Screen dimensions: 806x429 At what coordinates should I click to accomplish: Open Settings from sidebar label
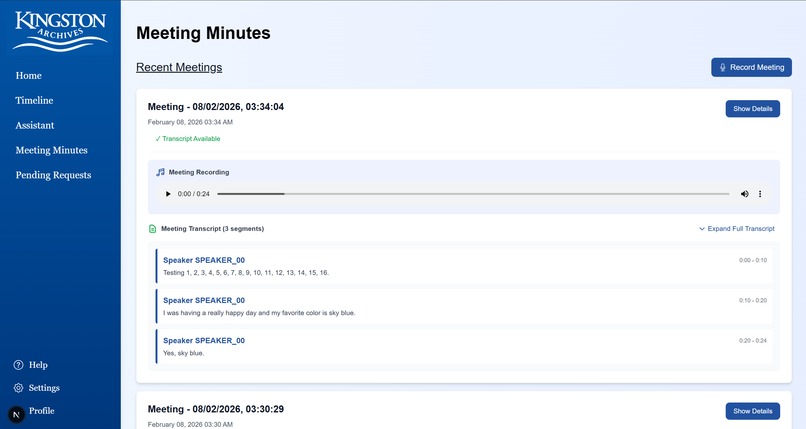[44, 388]
